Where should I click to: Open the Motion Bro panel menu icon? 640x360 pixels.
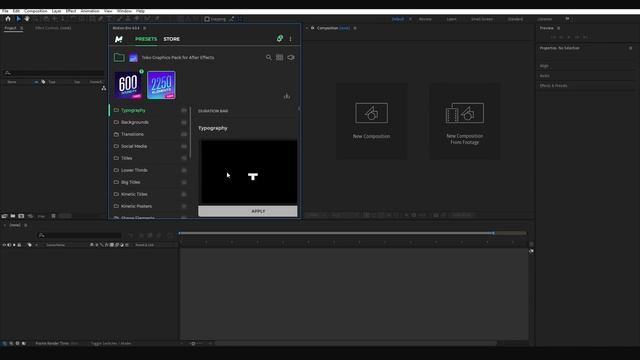pyautogui.click(x=144, y=28)
